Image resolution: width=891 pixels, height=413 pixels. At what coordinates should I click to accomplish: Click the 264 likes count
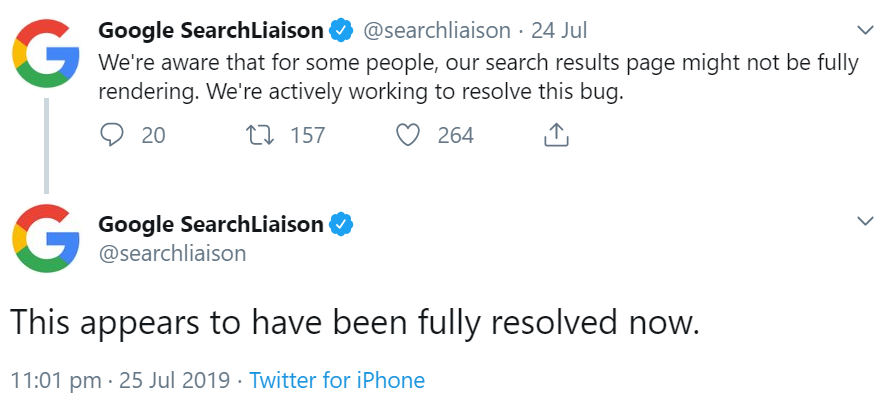455,135
